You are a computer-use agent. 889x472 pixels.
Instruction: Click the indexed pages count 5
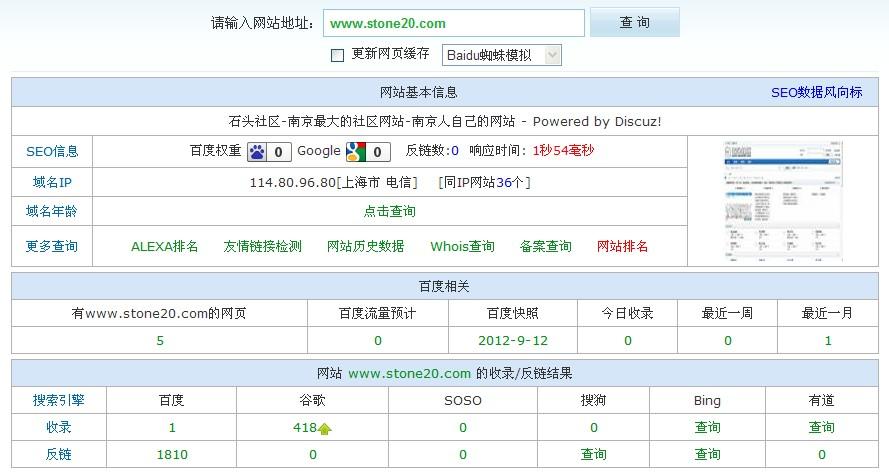[x=160, y=341]
